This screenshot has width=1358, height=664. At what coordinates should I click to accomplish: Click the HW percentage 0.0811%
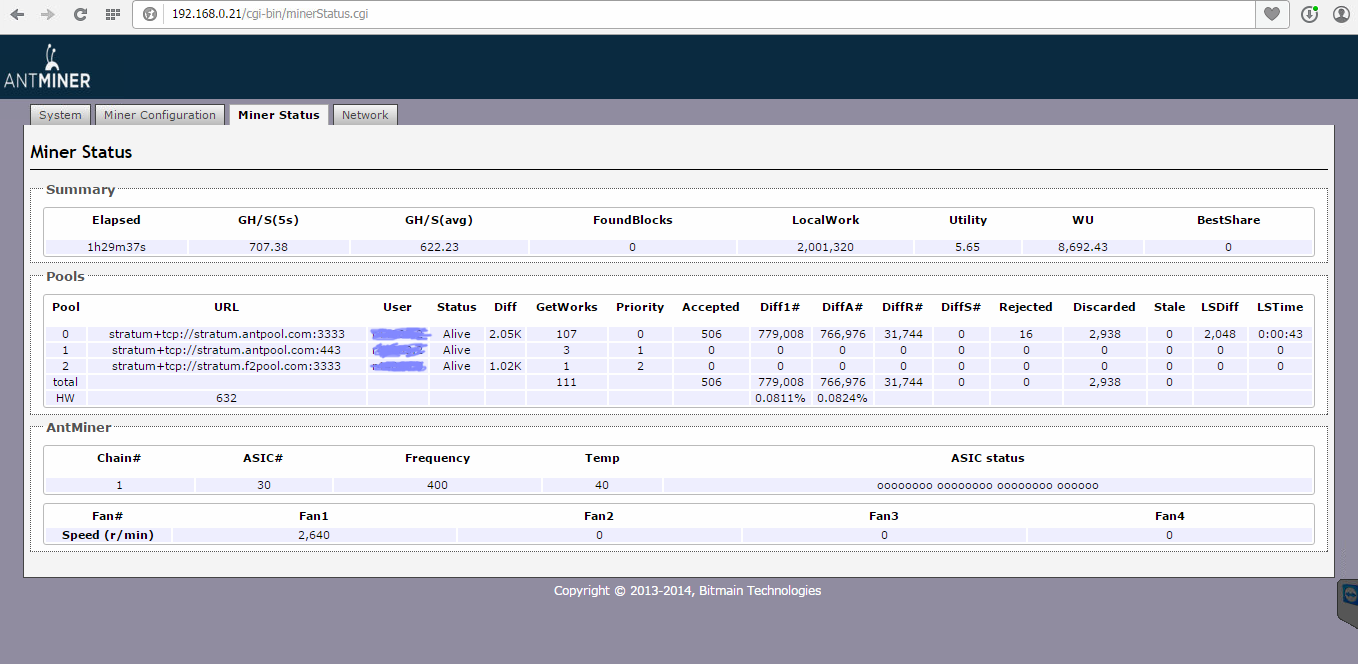[x=781, y=398]
